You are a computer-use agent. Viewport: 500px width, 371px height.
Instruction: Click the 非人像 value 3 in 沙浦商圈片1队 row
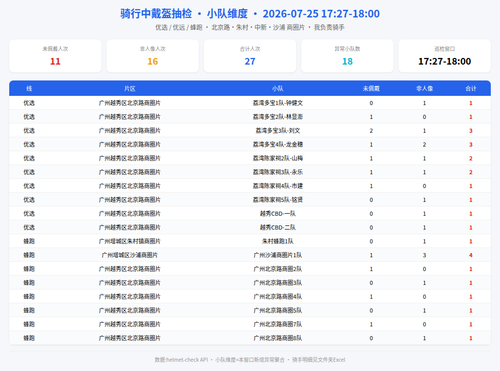[x=424, y=255]
